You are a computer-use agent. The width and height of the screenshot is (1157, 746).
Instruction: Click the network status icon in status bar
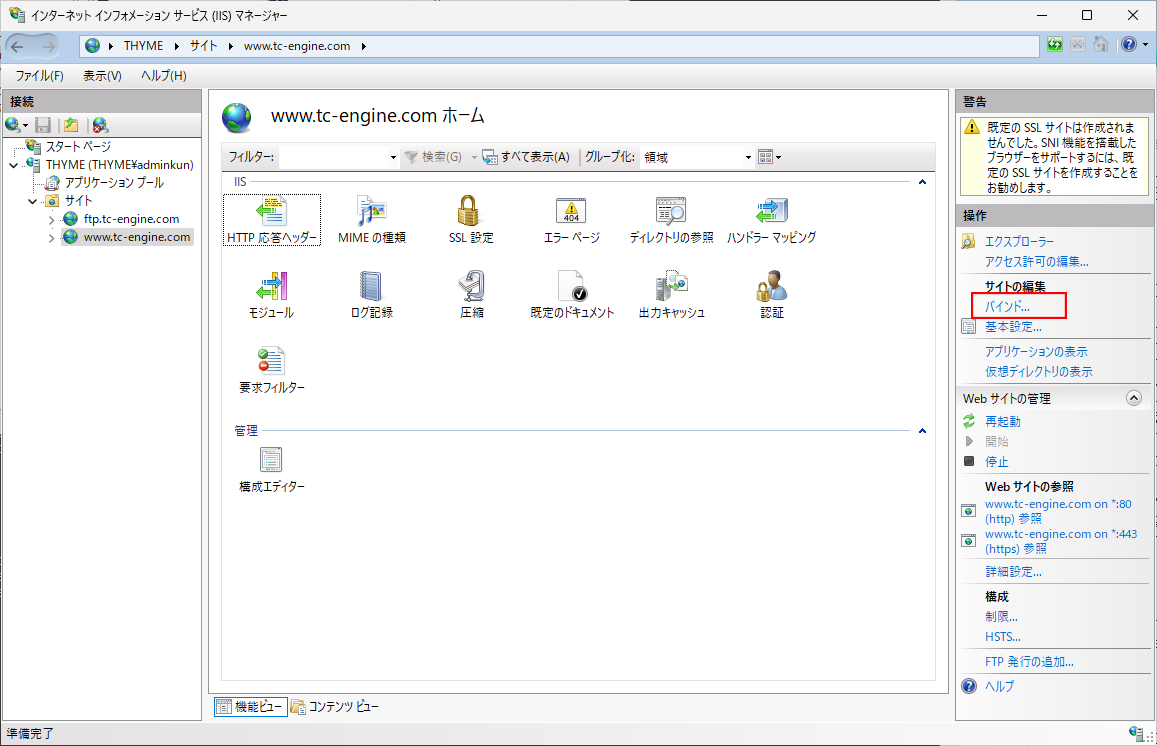tap(1136, 733)
